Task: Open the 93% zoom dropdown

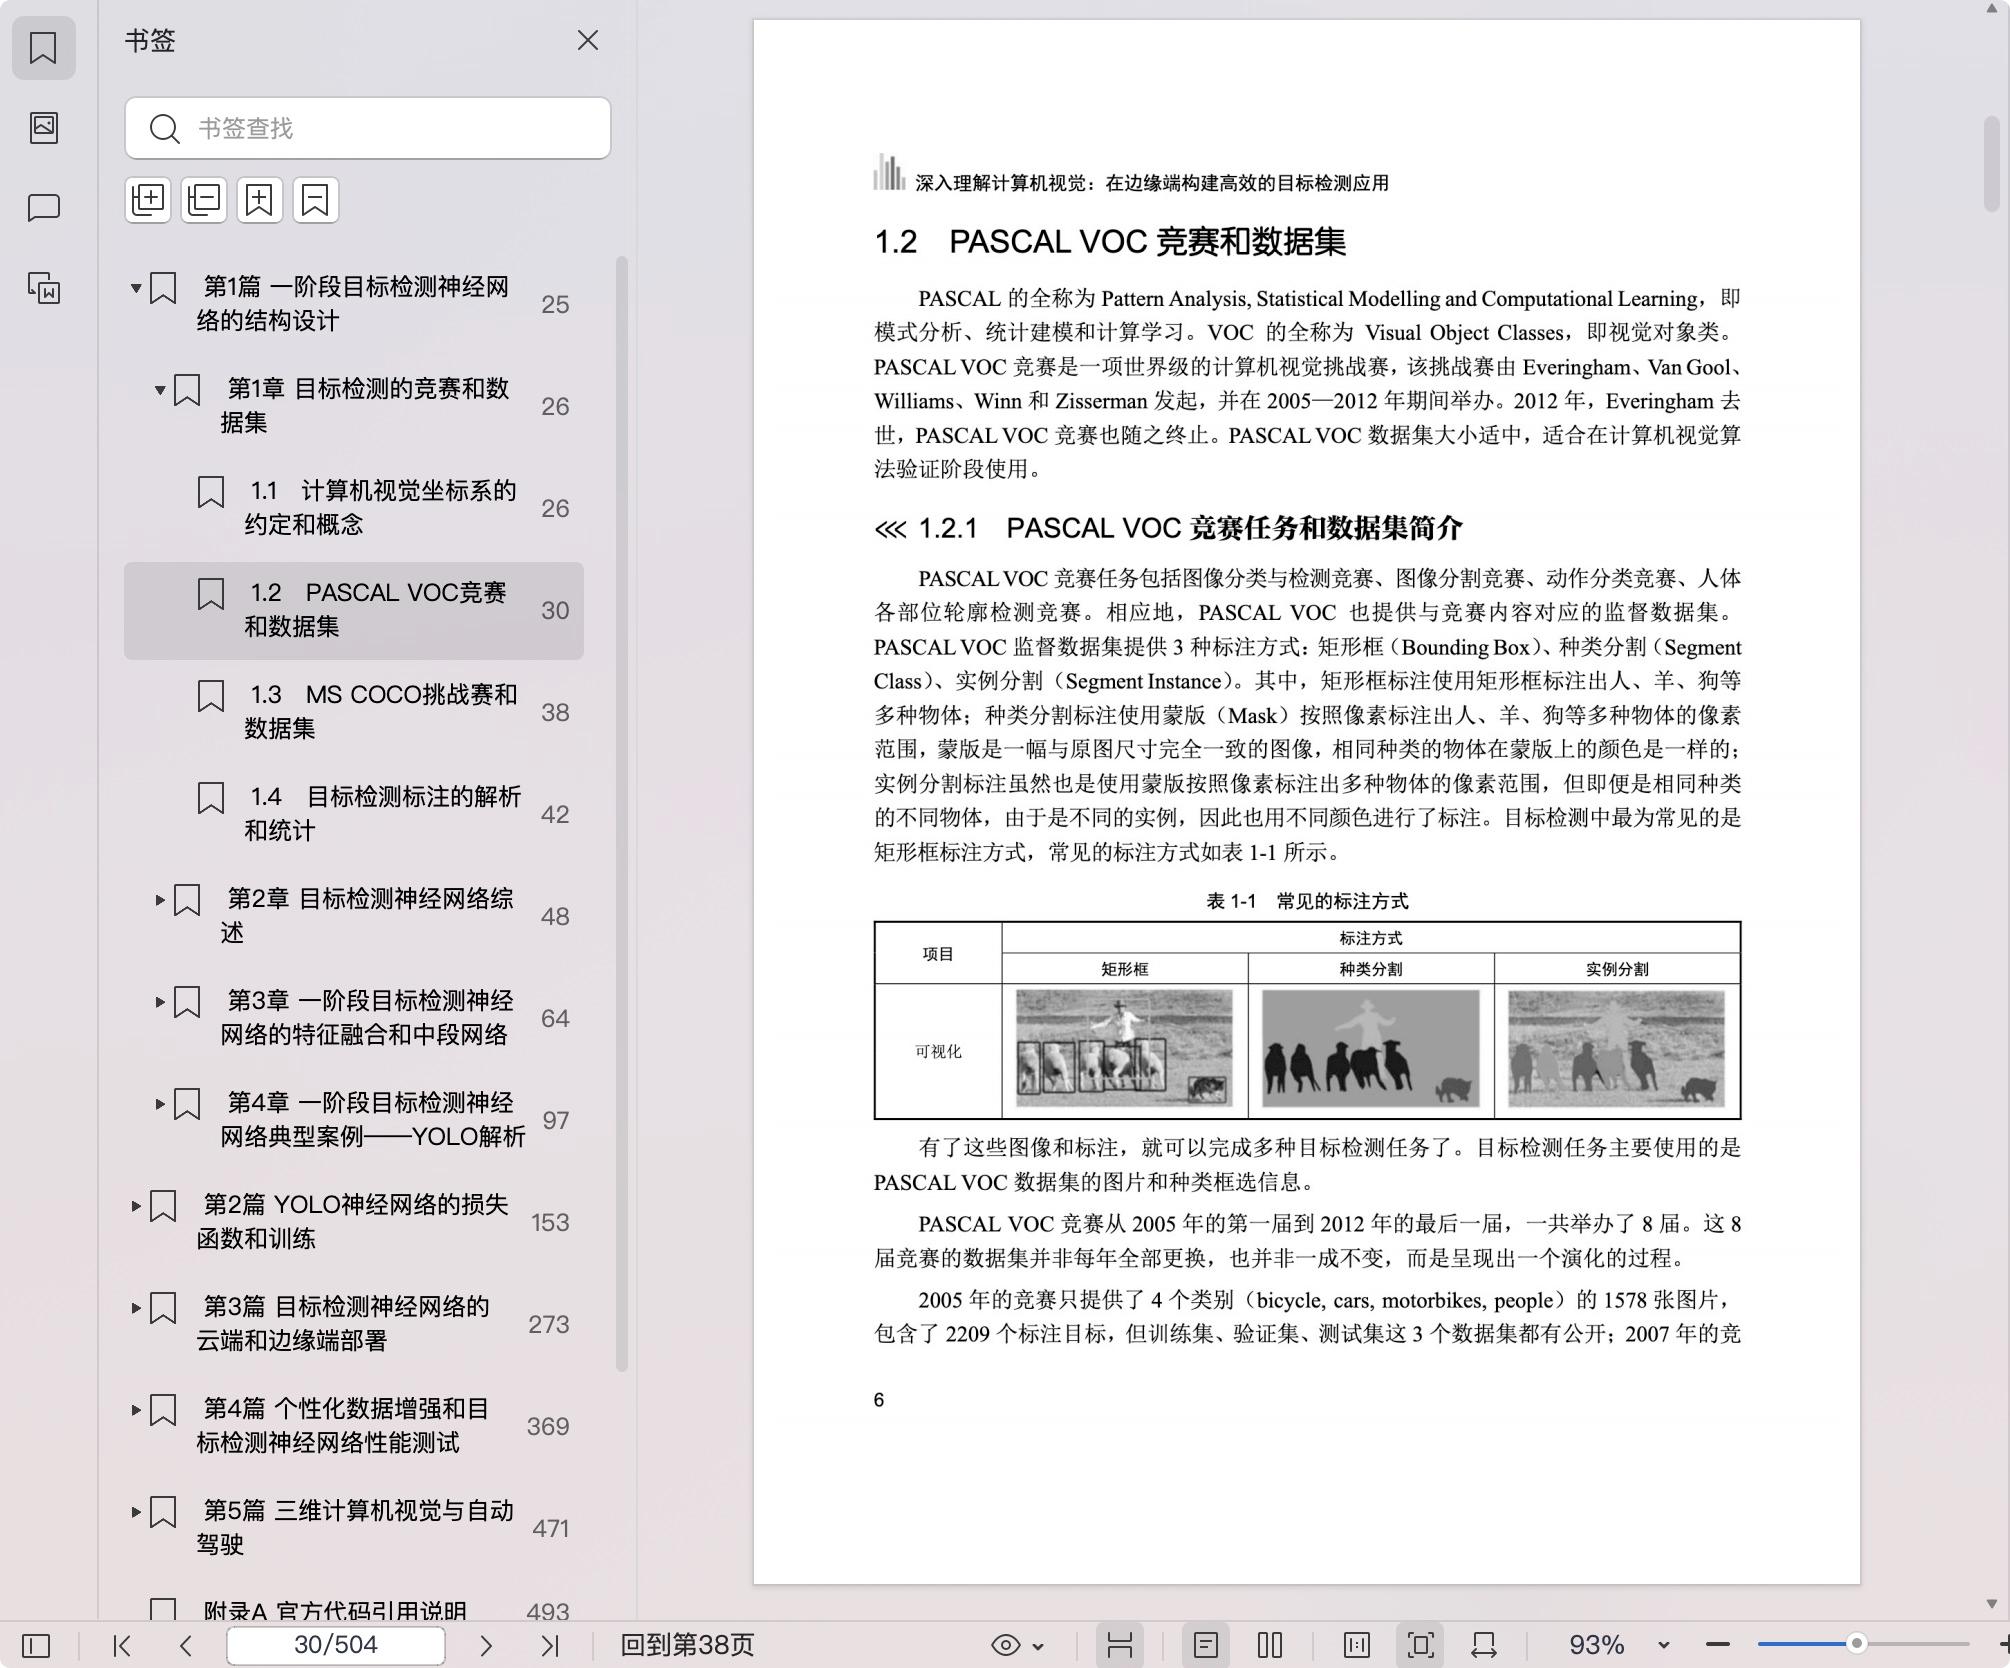Action: (x=1663, y=1646)
